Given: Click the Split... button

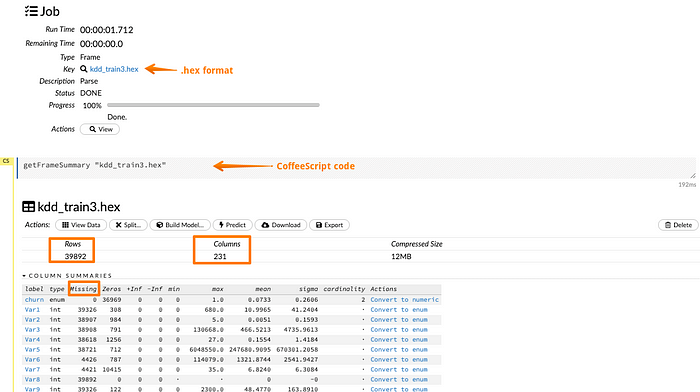Looking at the screenshot, I should point(128,225).
